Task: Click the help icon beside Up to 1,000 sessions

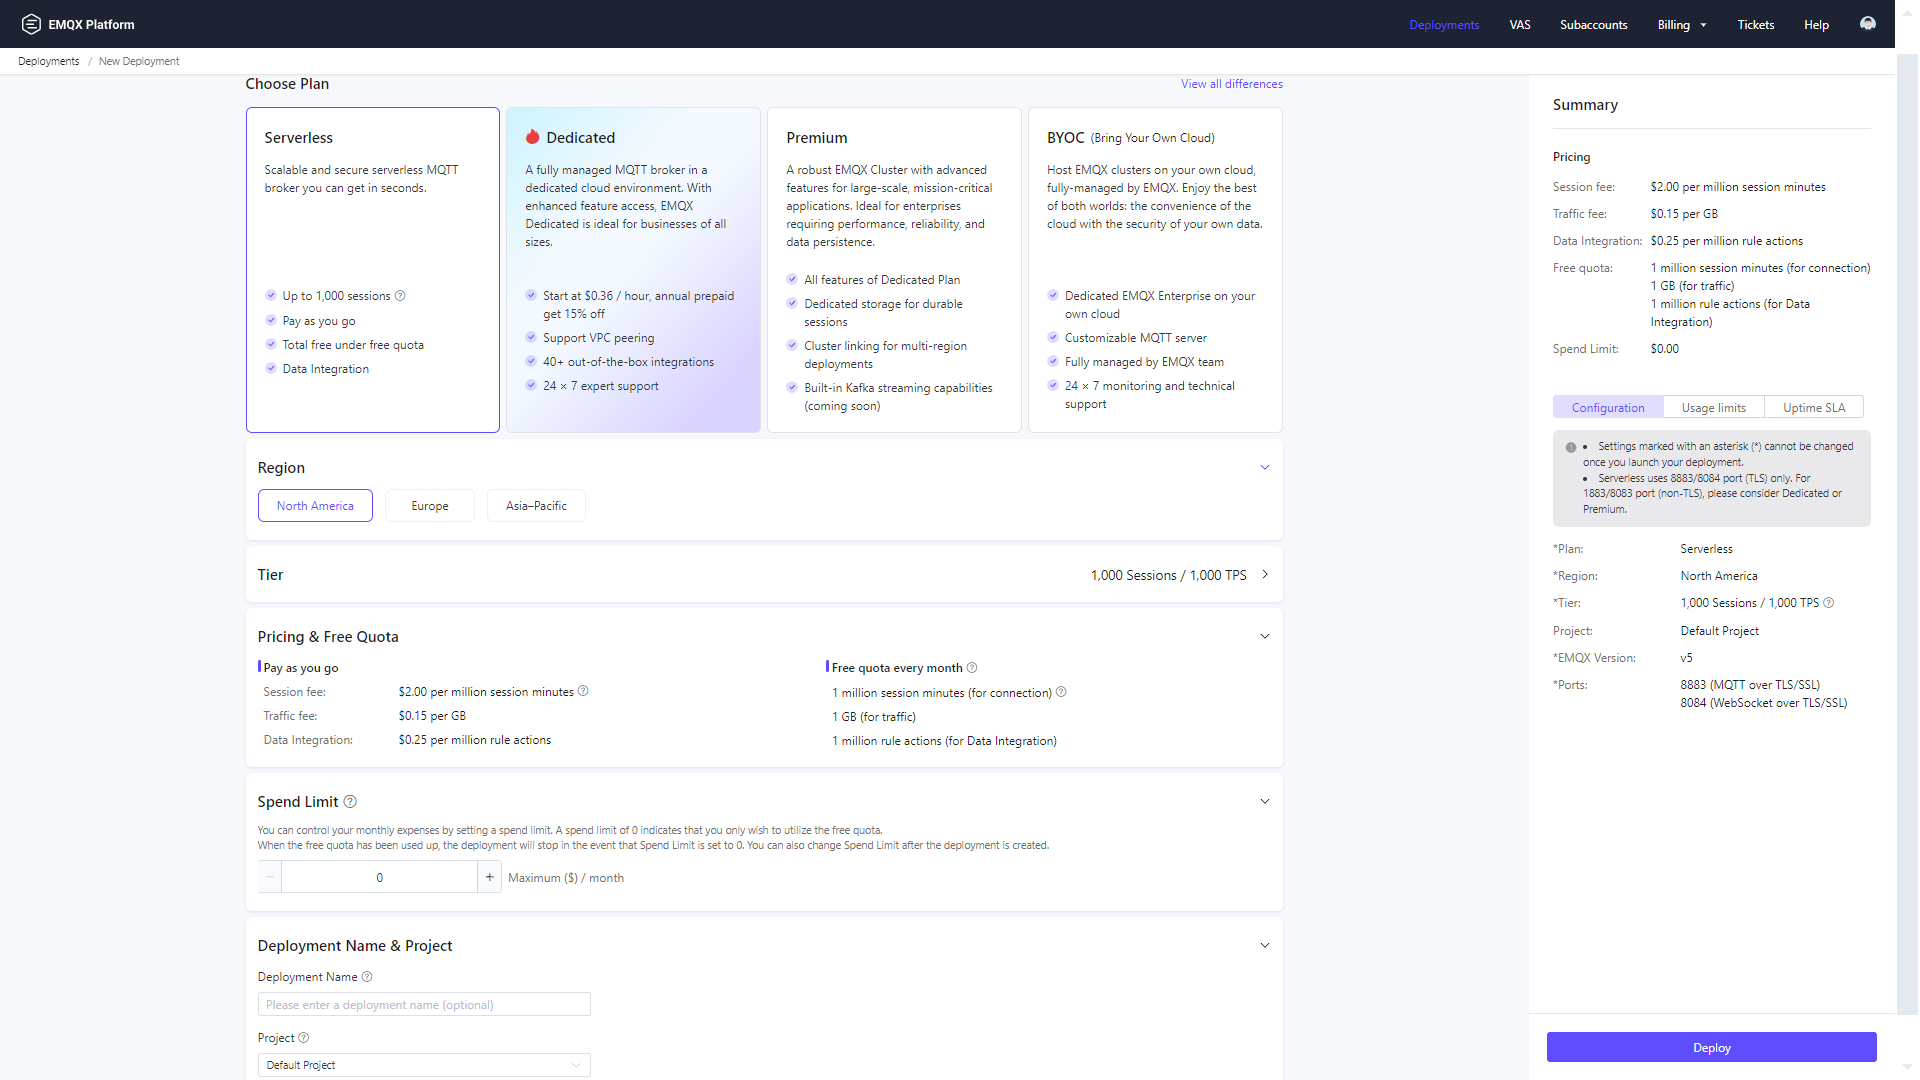Action: tap(401, 295)
